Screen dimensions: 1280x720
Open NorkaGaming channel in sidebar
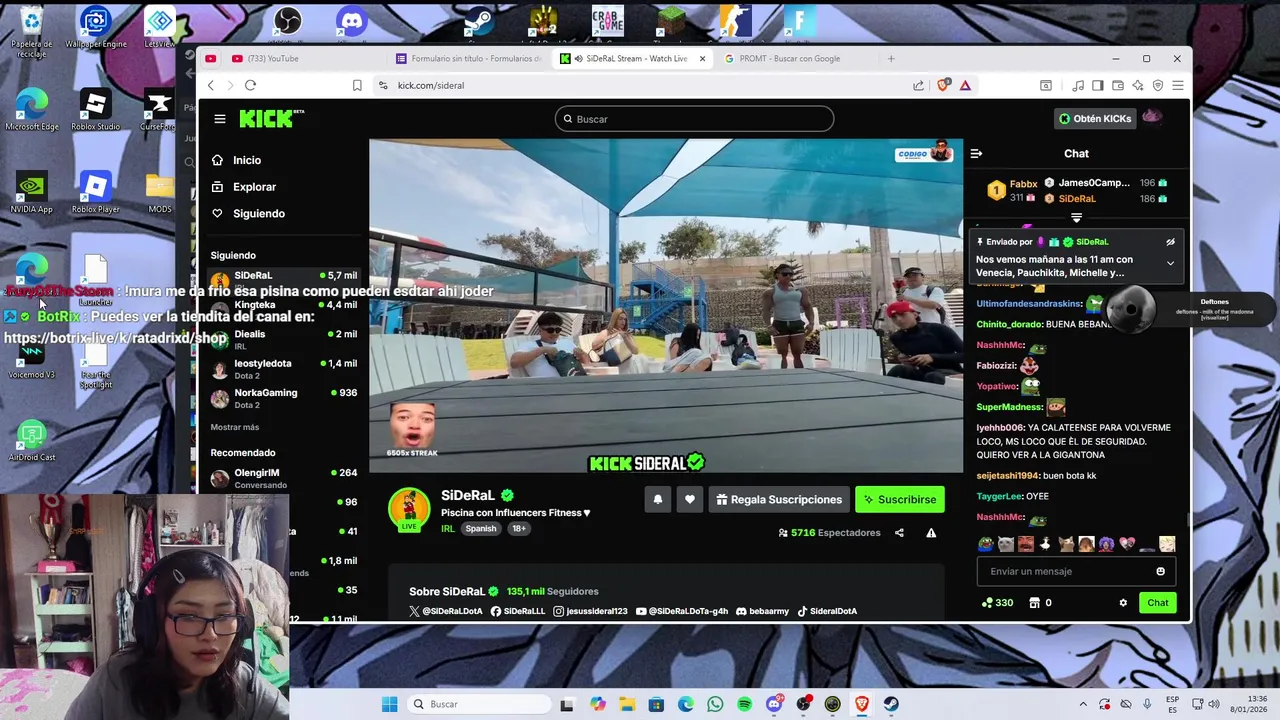click(x=283, y=398)
